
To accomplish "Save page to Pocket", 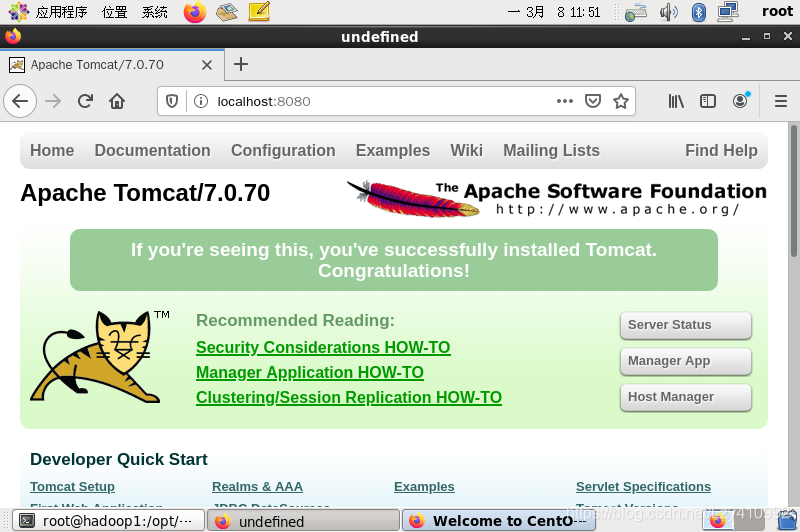I will (x=593, y=101).
